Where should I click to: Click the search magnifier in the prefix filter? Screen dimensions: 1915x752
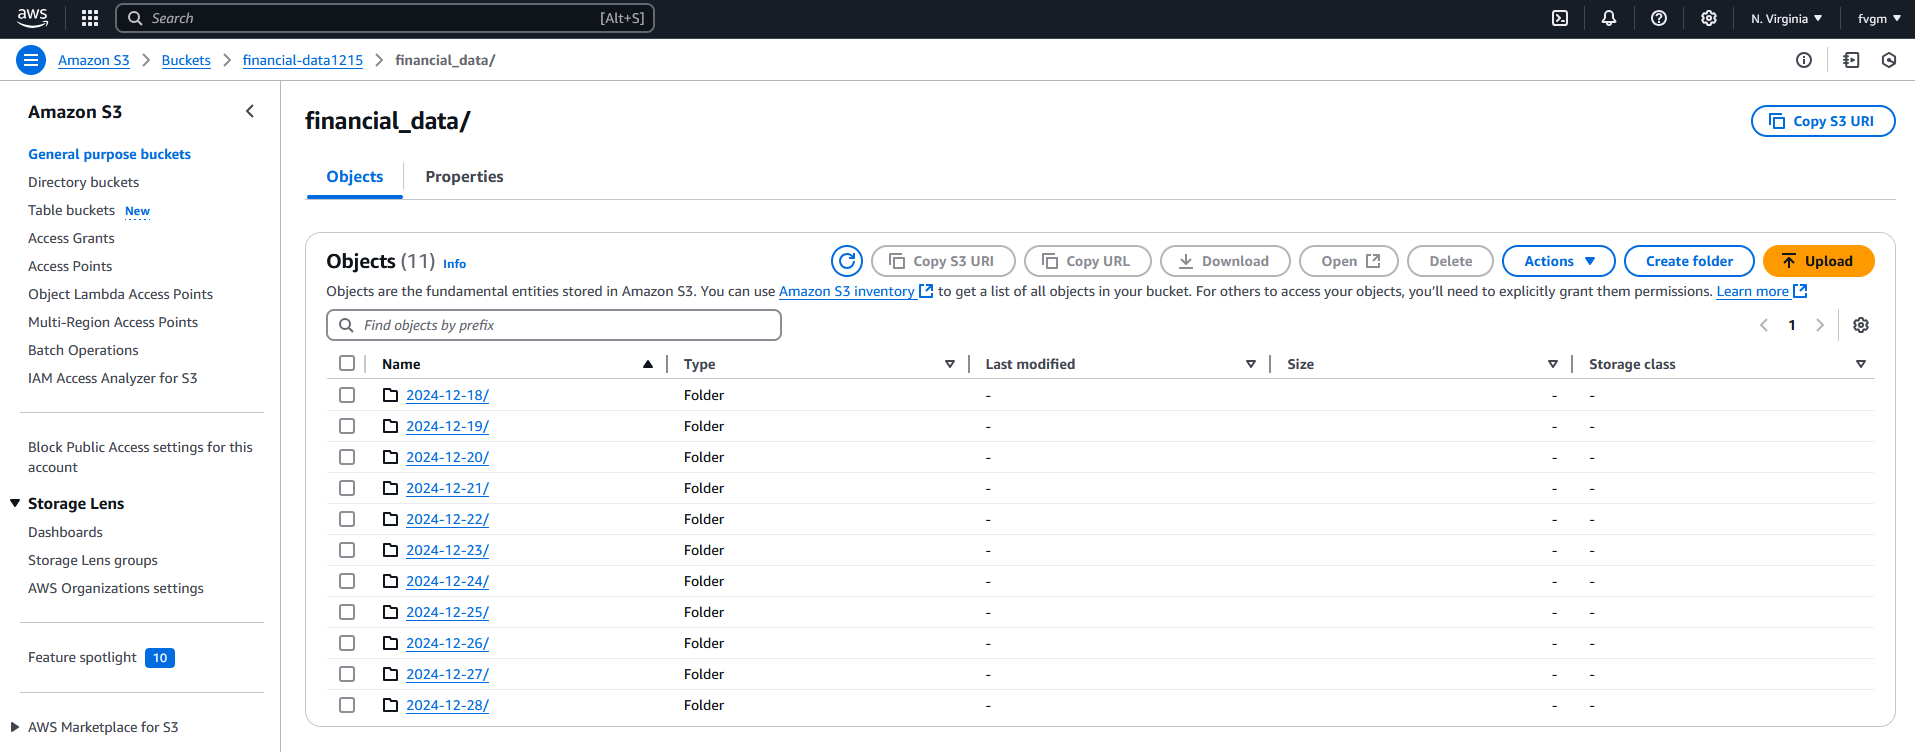[346, 325]
